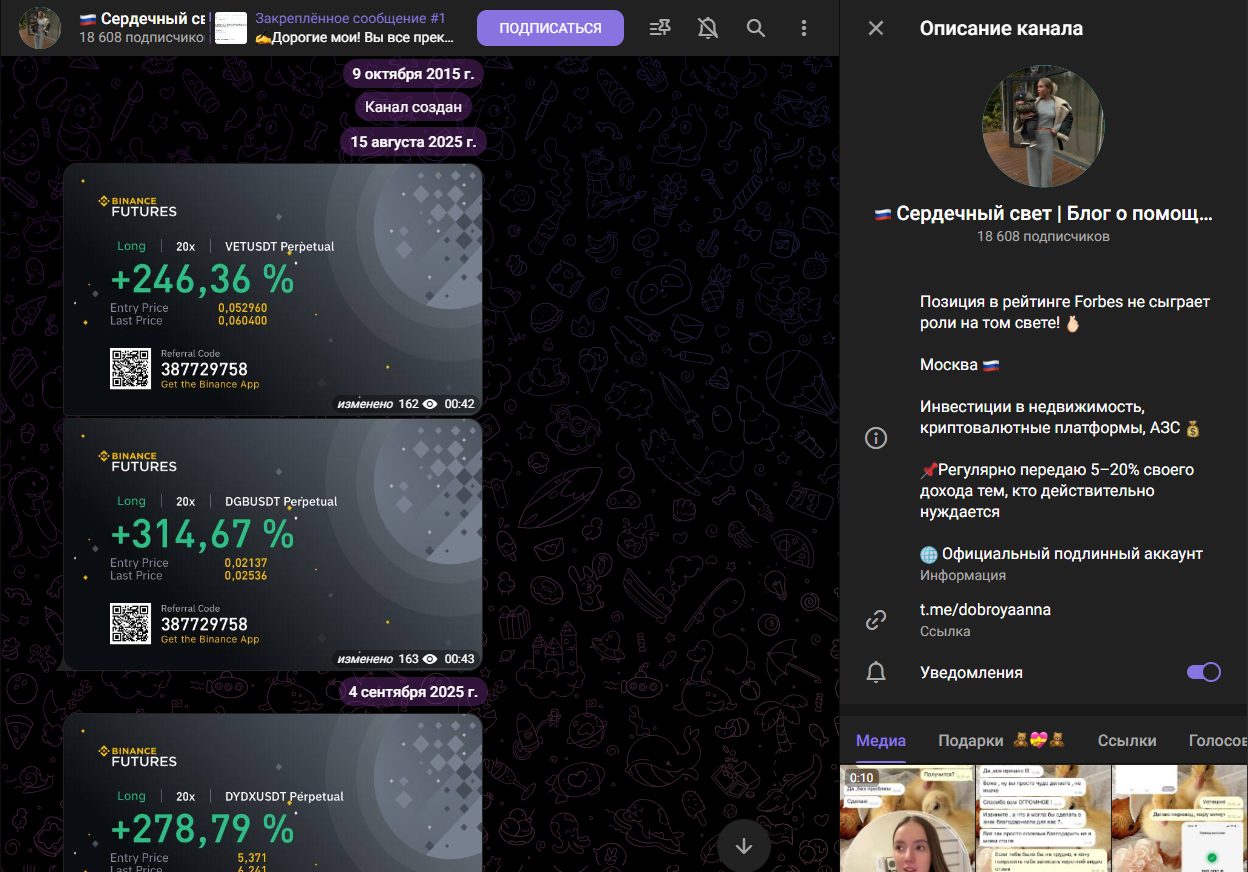Click timestamp 00:43 on DGBUSDT post
This screenshot has width=1248, height=872.
coord(460,659)
